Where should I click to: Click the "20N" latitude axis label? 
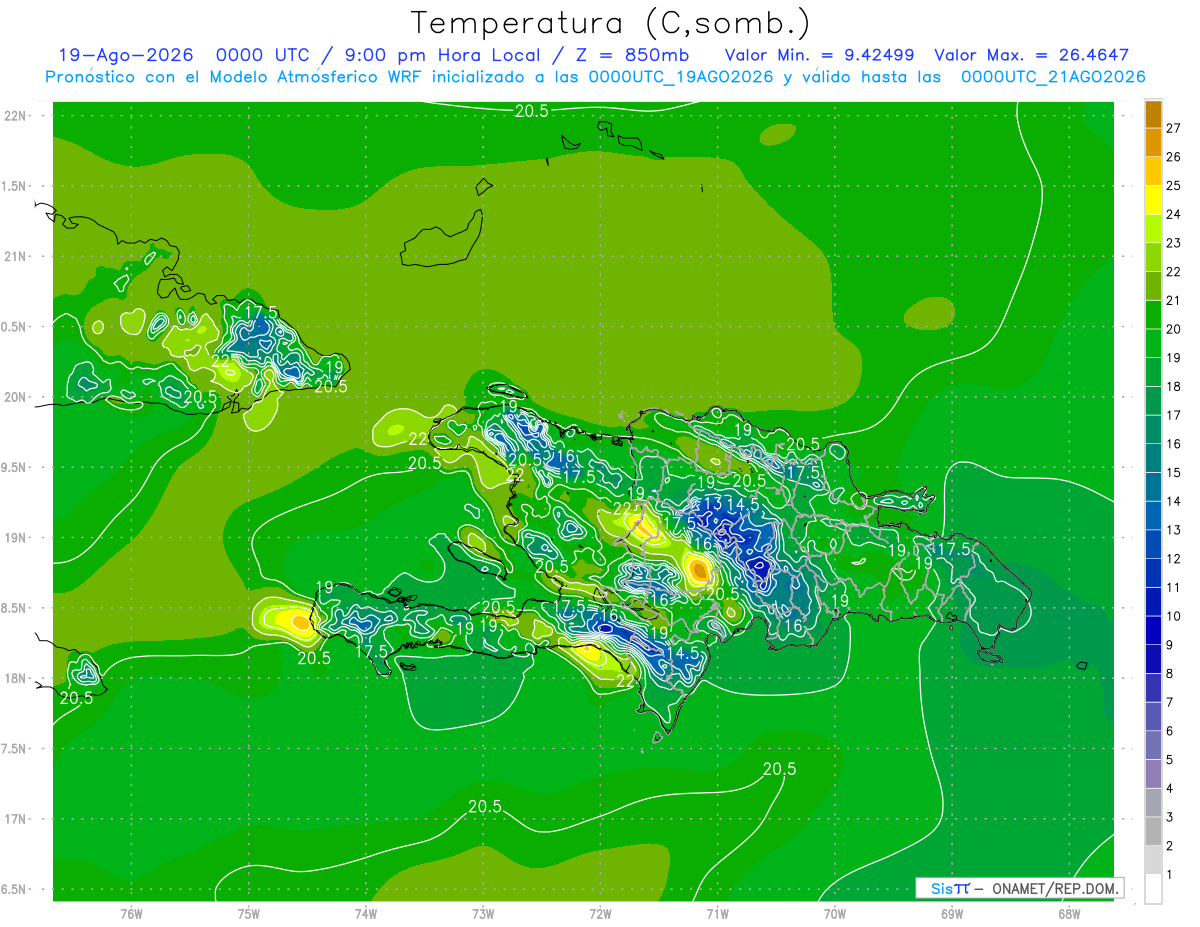(15, 397)
